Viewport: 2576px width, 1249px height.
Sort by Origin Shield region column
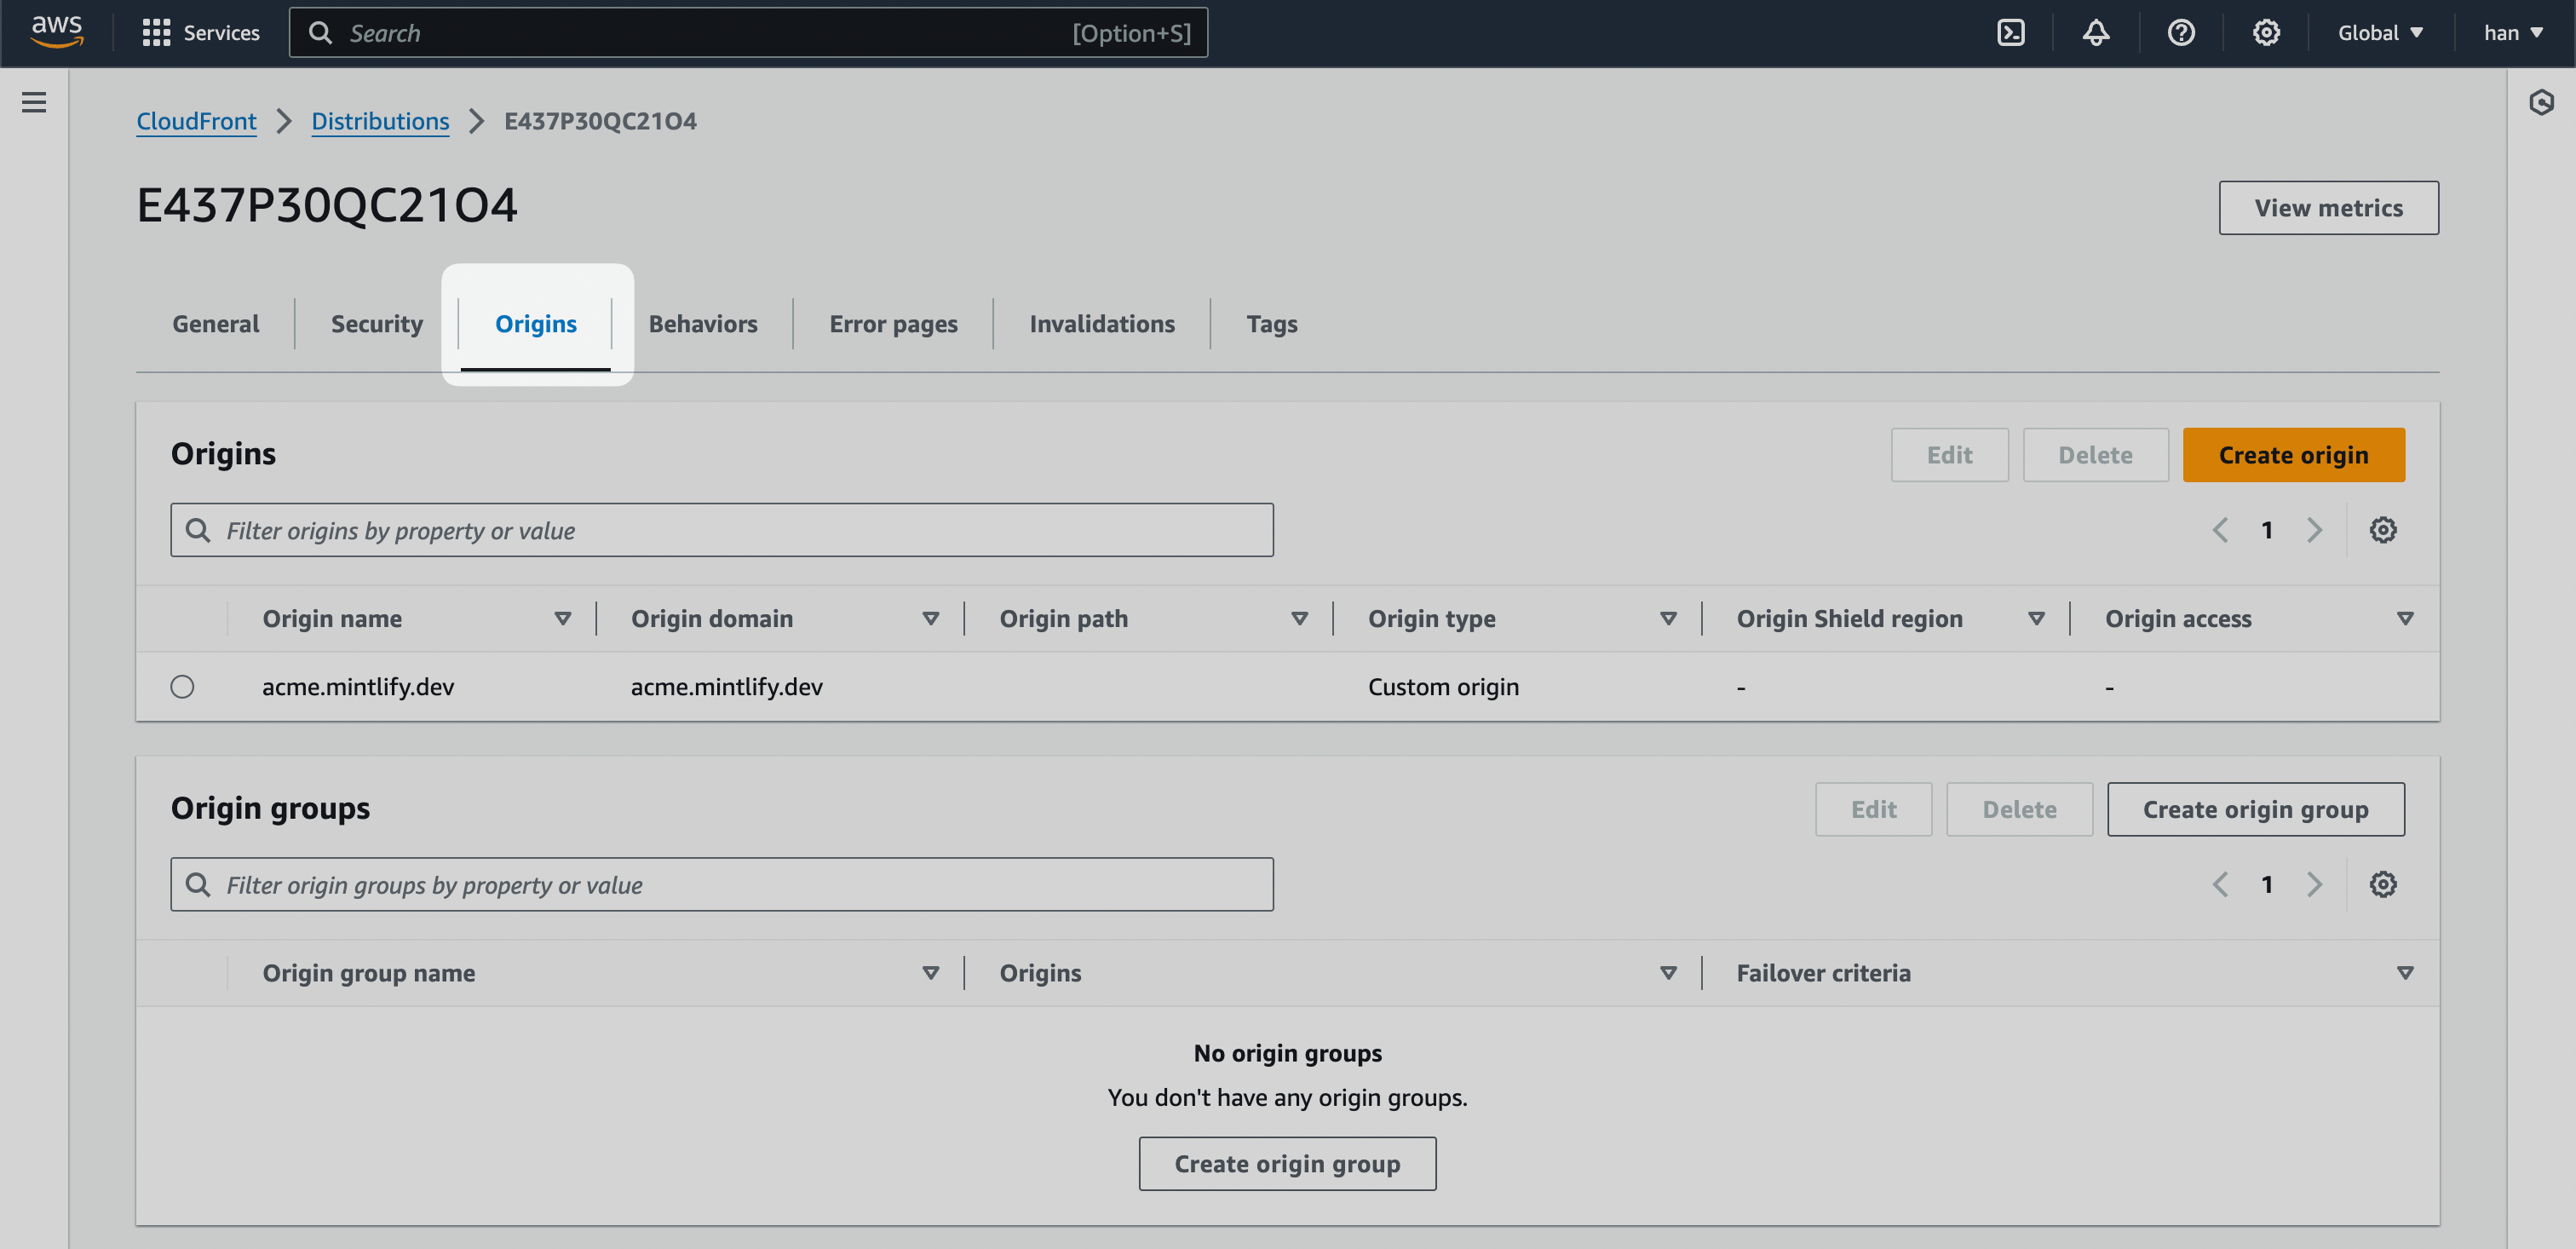click(x=2036, y=619)
